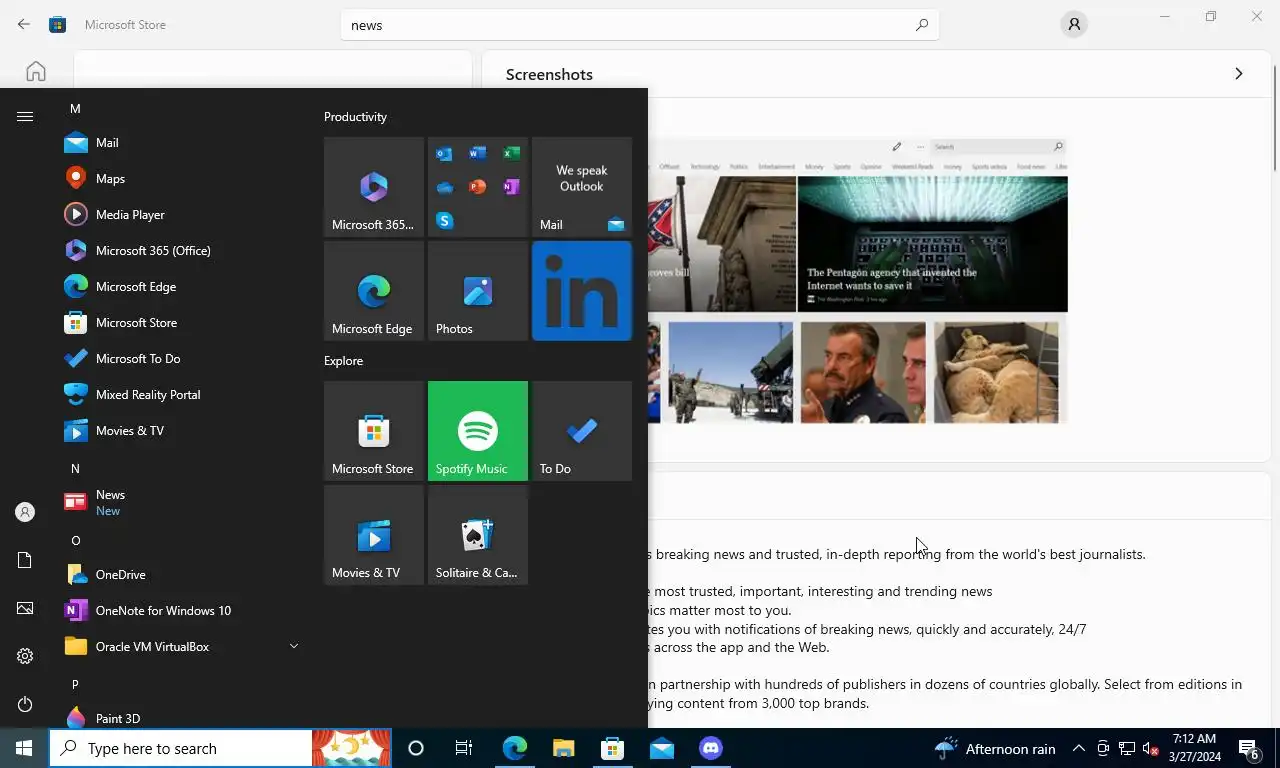1280x768 pixels.
Task: Click the Productivity group title
Action: [x=355, y=117]
